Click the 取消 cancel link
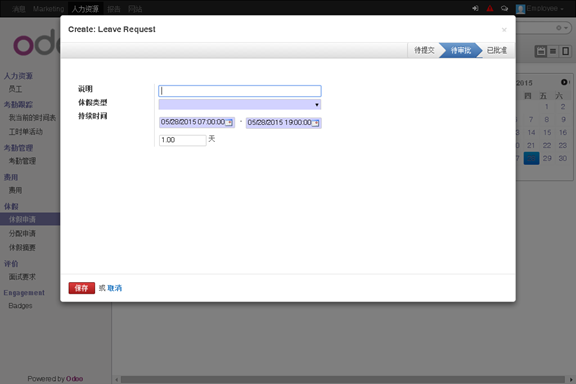 pyautogui.click(x=115, y=288)
